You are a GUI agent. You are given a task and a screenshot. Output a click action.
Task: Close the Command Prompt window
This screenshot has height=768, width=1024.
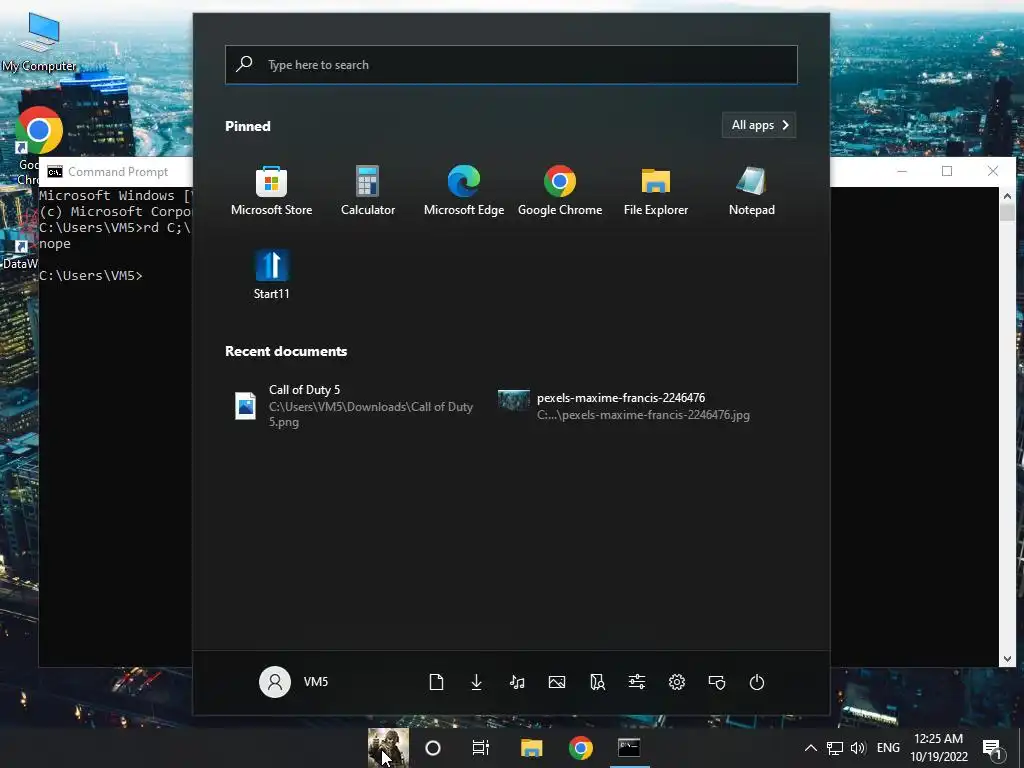(x=993, y=171)
